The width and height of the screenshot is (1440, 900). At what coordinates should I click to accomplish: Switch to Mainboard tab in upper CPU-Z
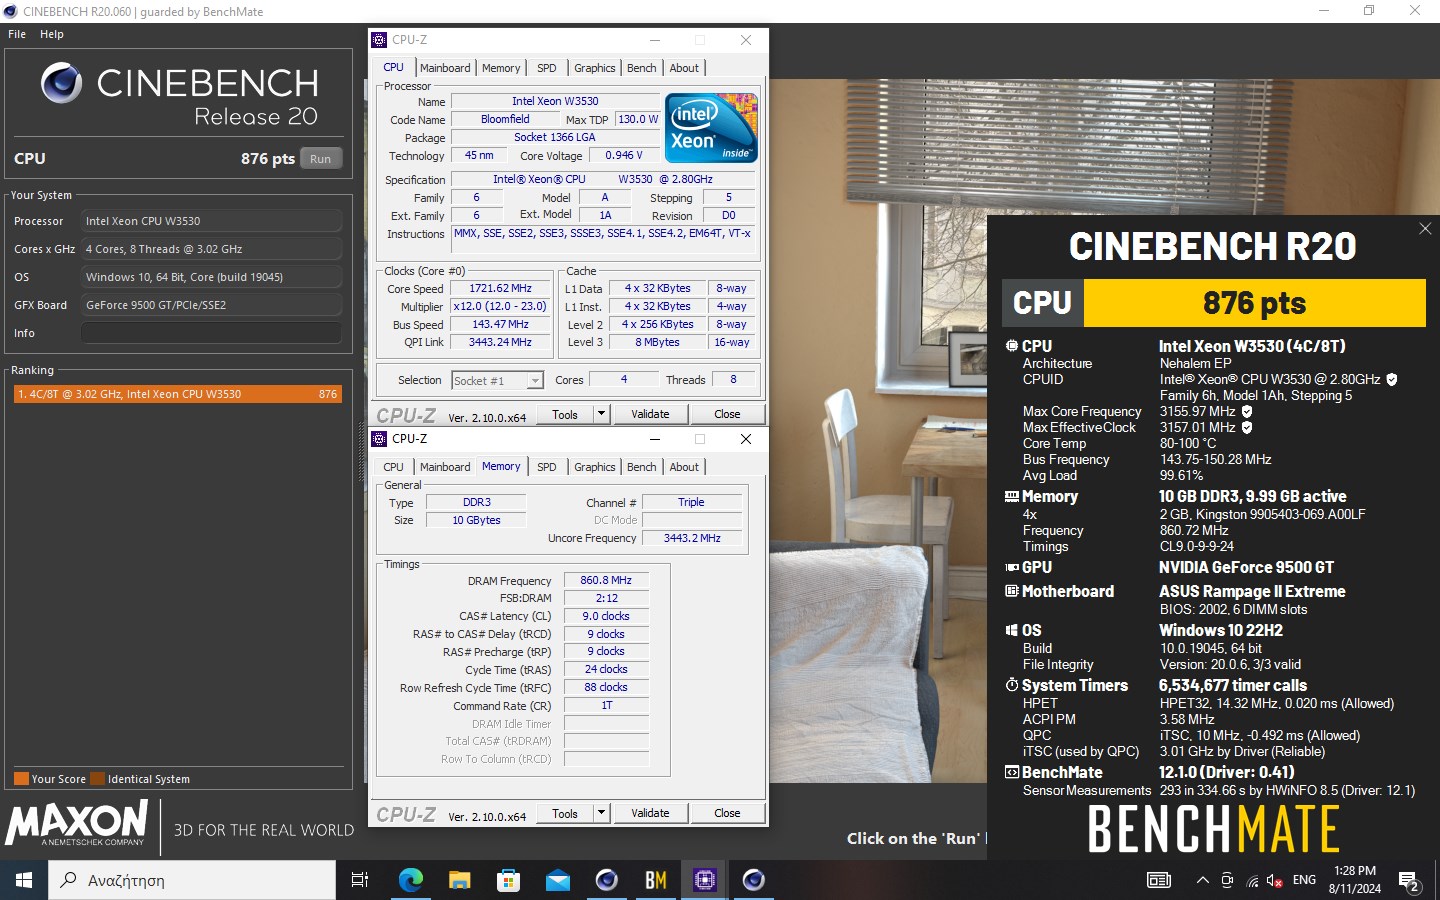point(445,68)
